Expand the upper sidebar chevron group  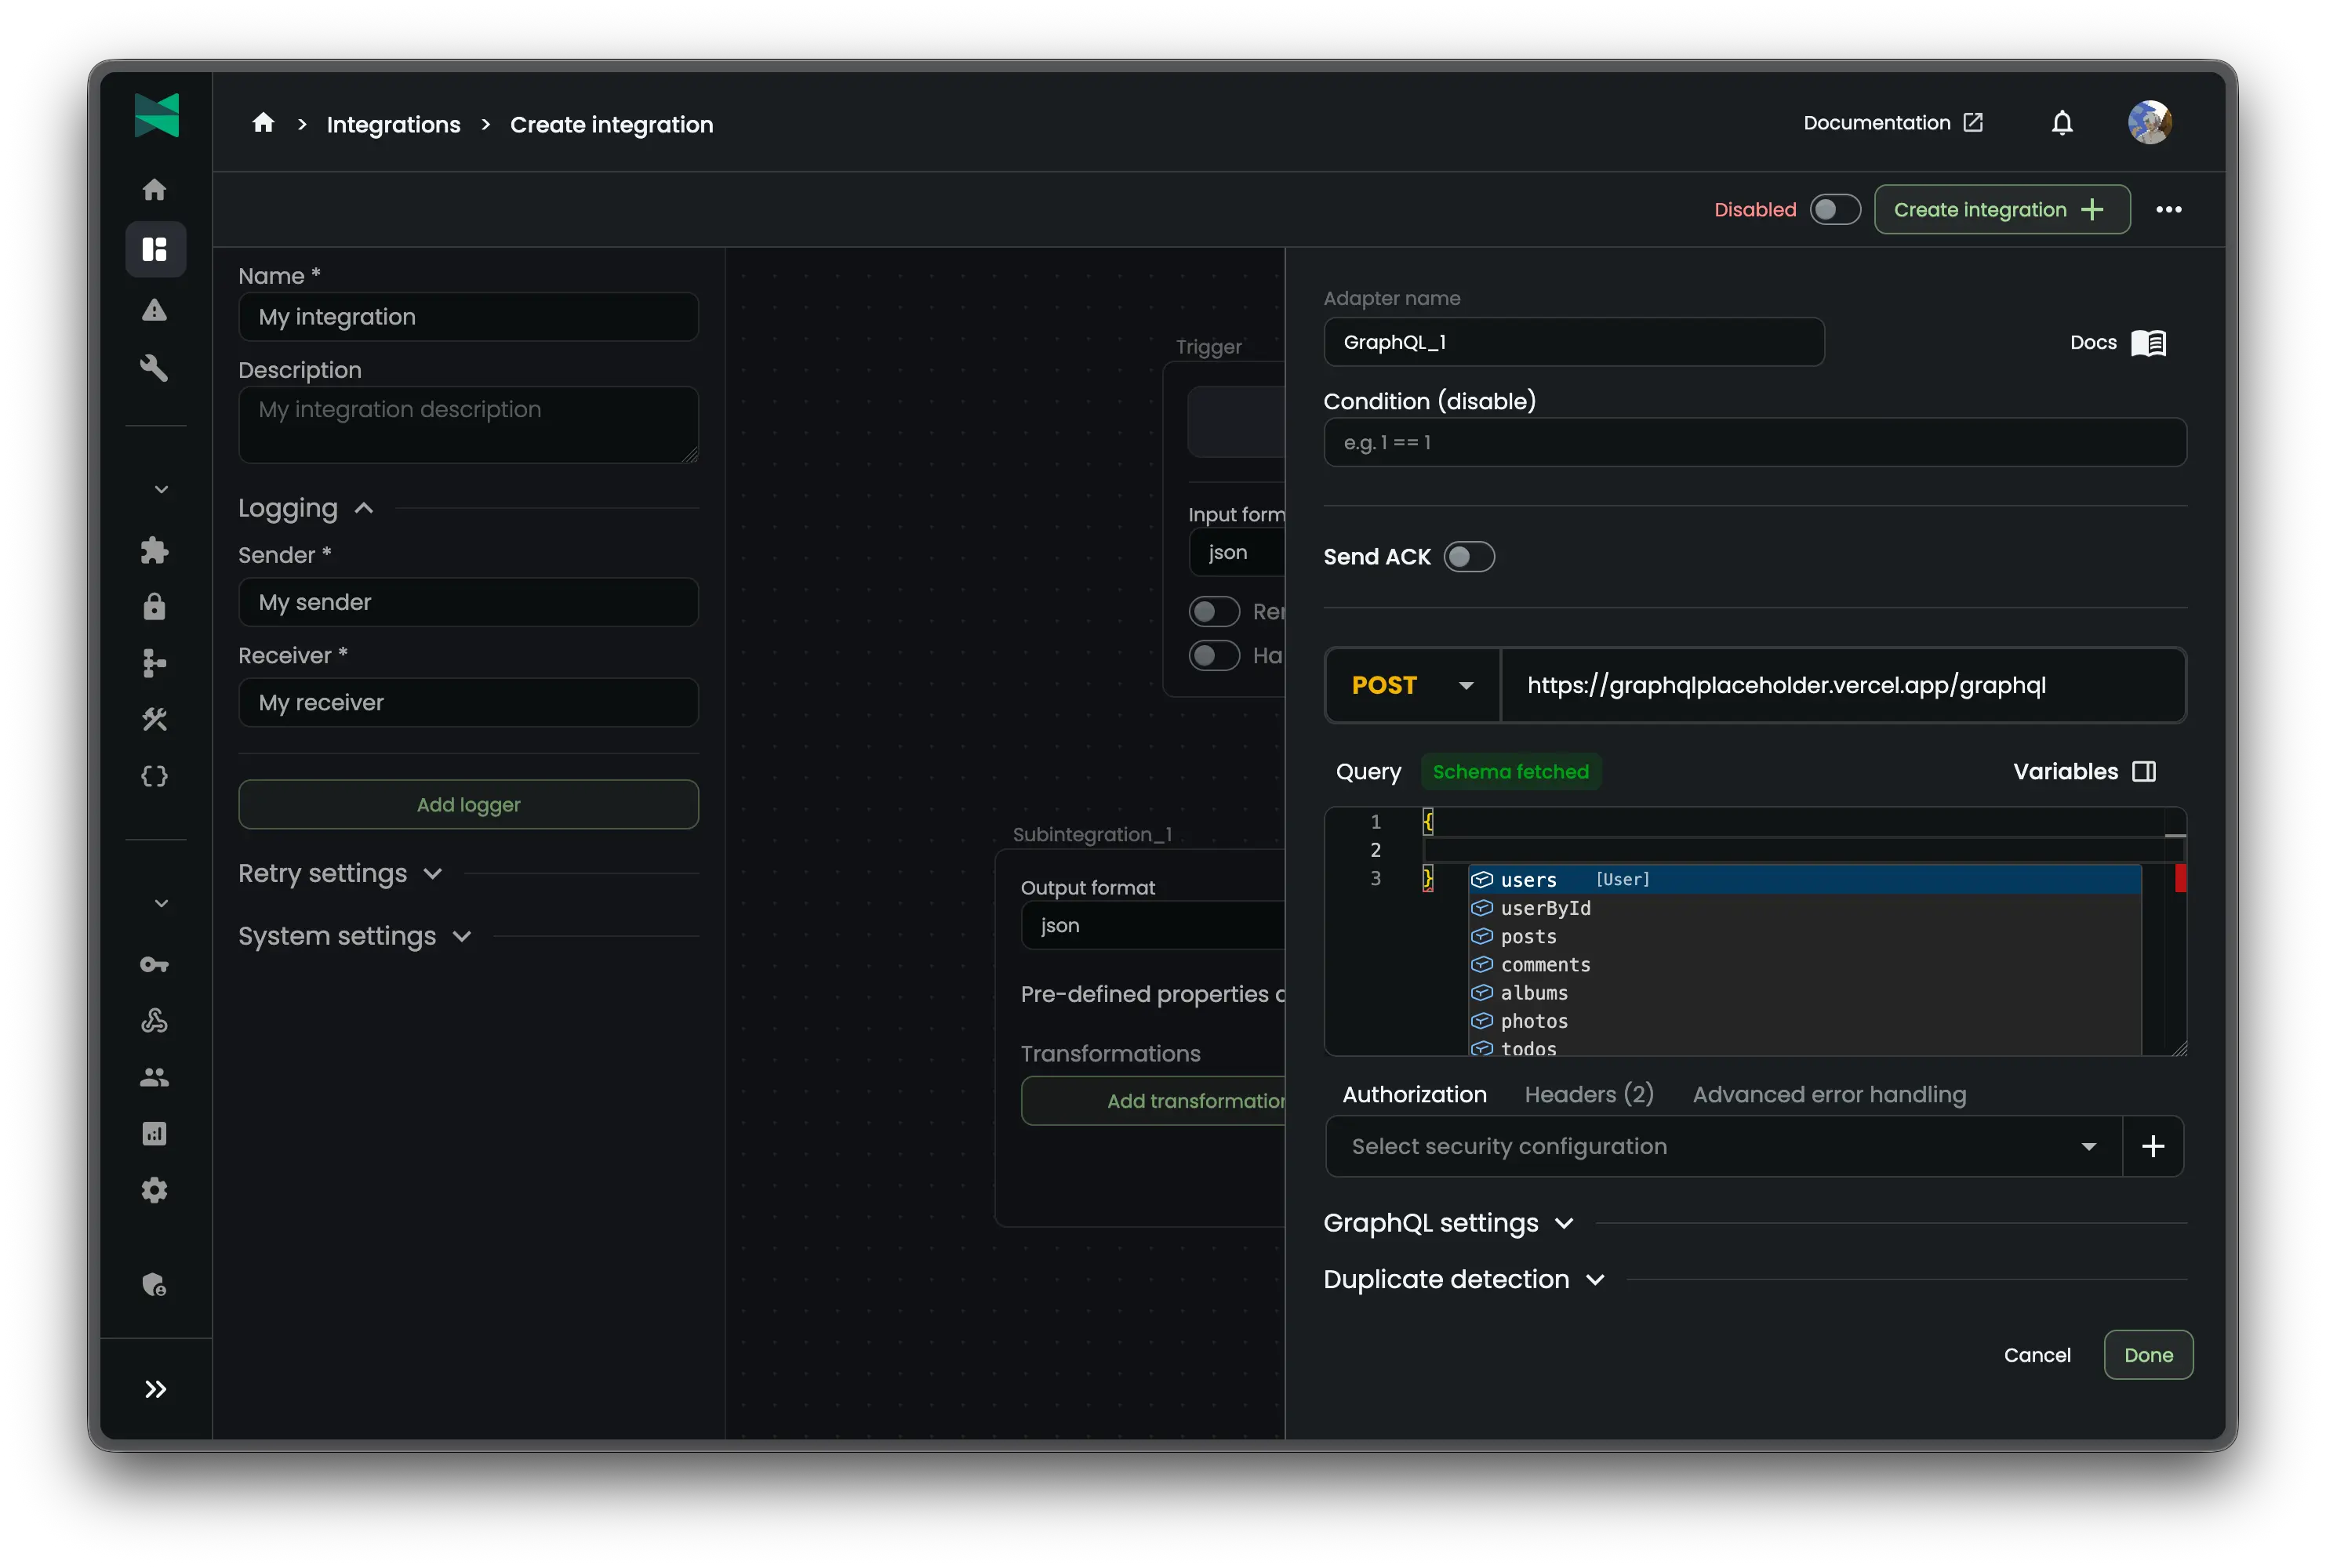tap(161, 489)
